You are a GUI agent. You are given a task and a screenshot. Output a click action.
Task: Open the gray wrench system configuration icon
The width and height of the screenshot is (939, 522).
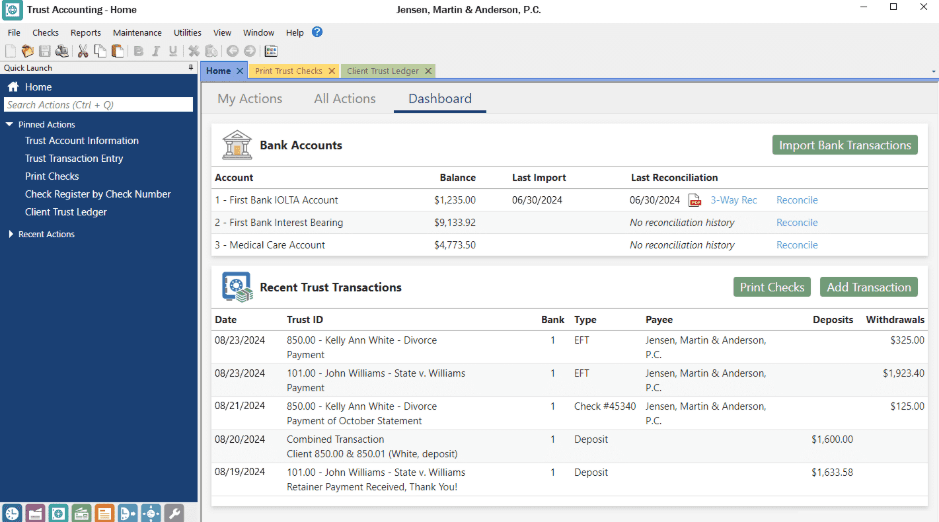(x=174, y=513)
